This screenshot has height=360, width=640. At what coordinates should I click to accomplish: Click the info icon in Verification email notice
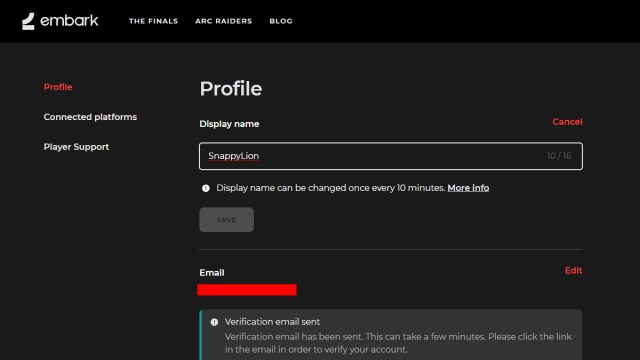coord(214,322)
